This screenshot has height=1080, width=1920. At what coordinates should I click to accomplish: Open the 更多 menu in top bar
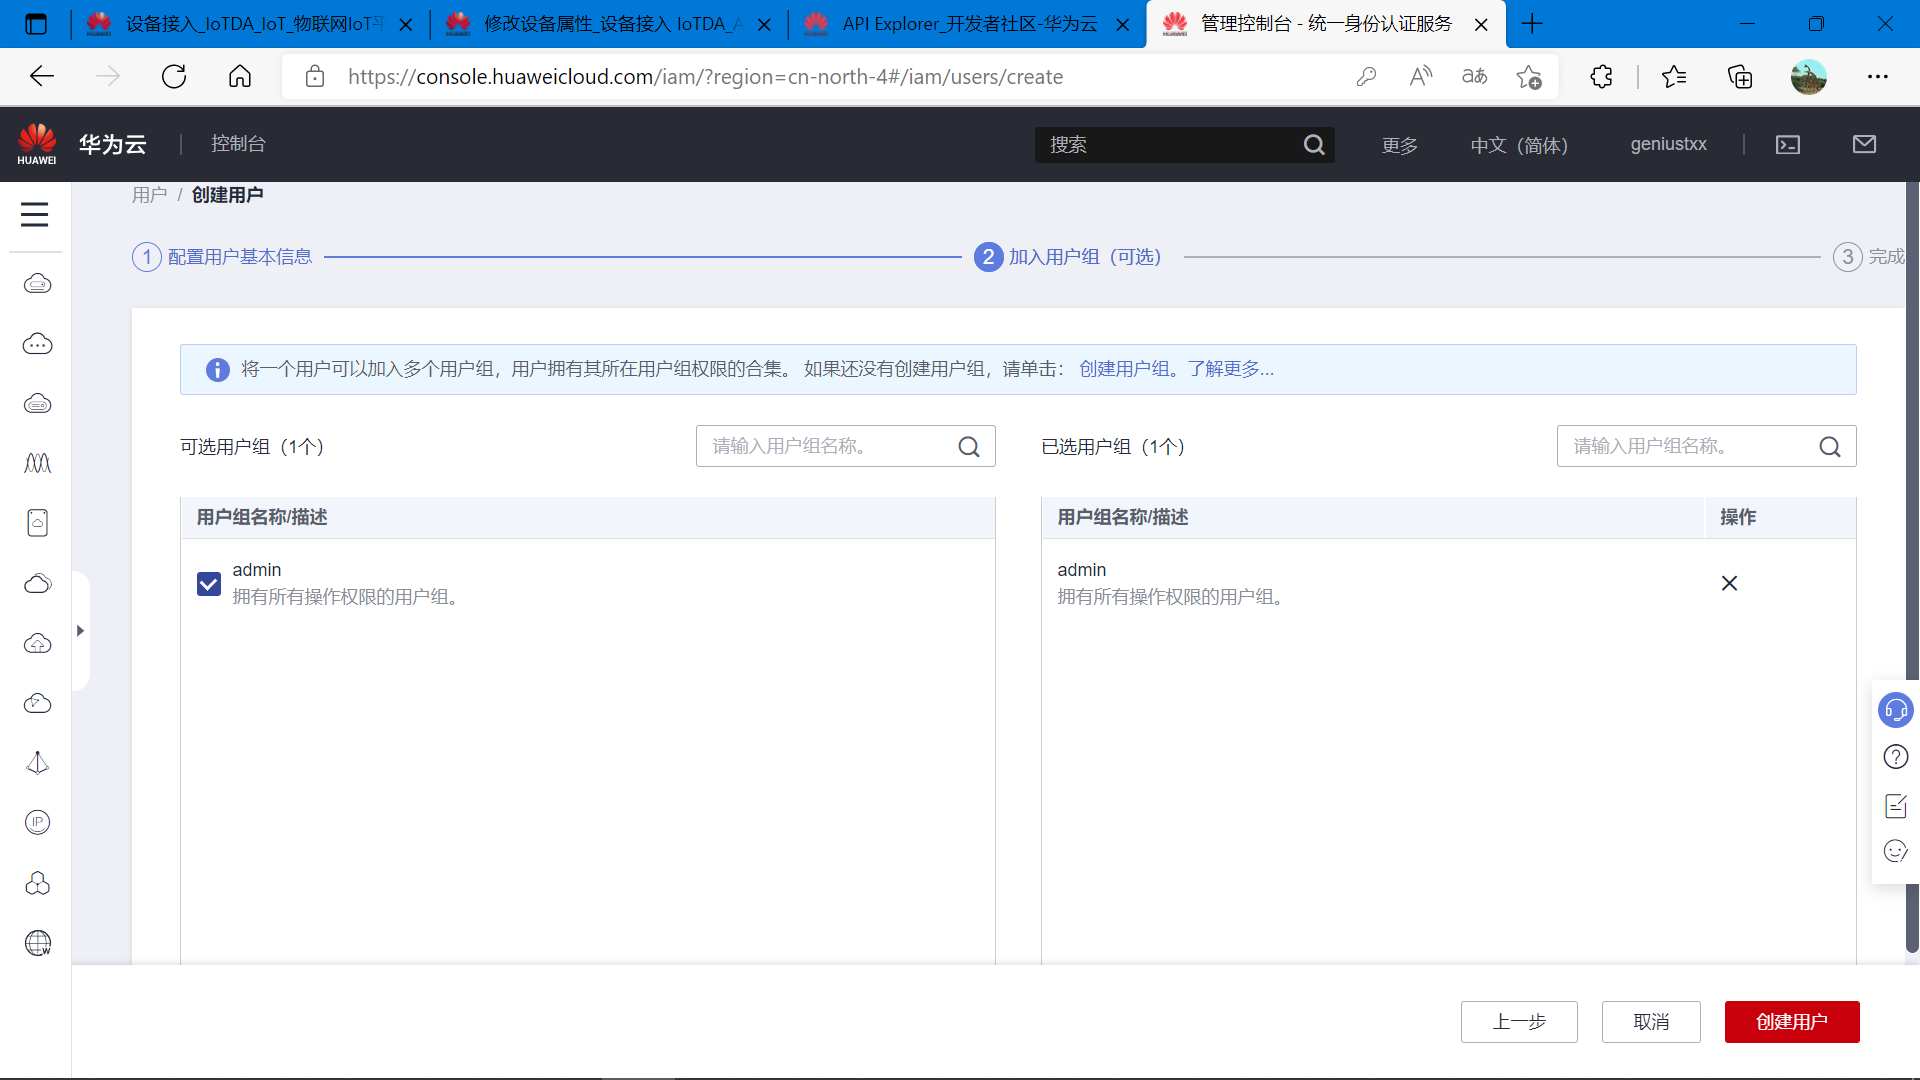[x=1400, y=145]
